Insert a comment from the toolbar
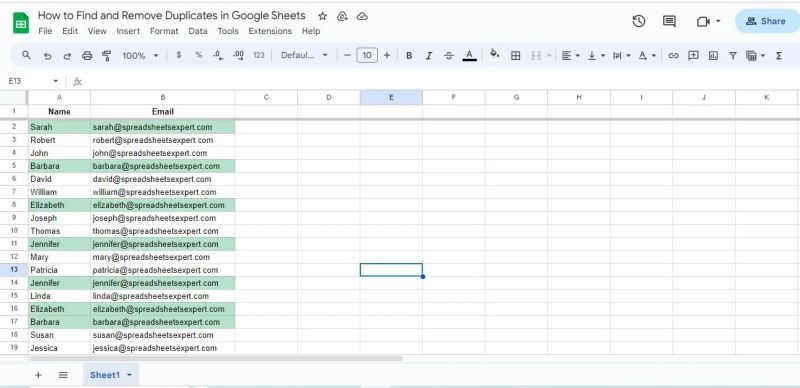This screenshot has height=388, width=800. (693, 55)
